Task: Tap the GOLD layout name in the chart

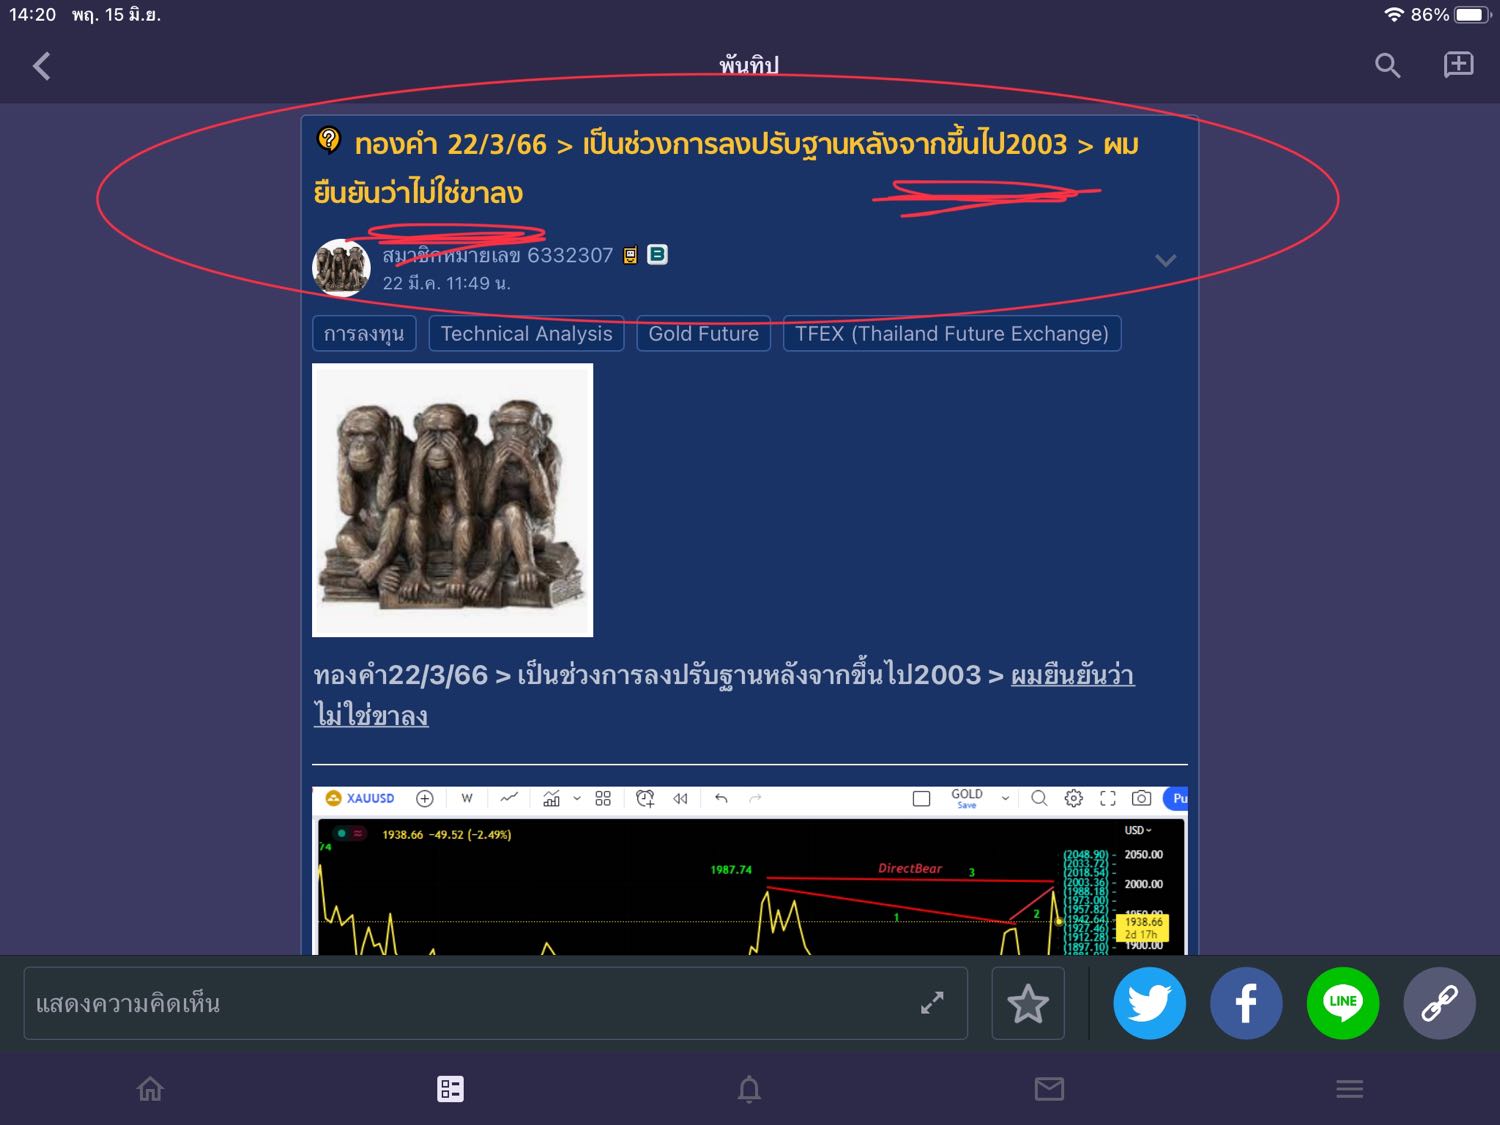Action: click(x=967, y=797)
